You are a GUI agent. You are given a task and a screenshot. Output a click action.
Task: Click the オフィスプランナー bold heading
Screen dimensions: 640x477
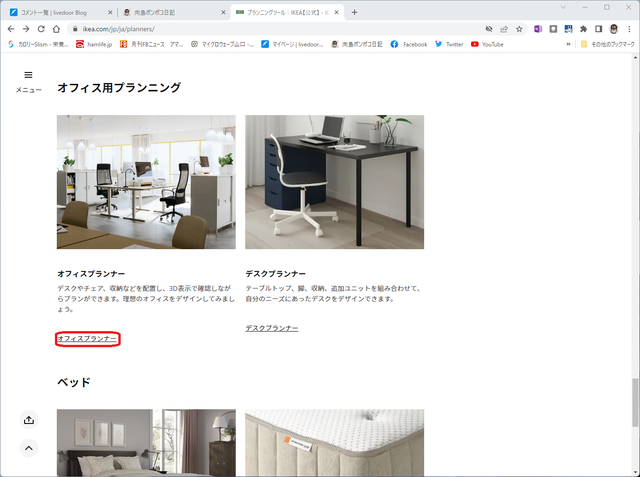pyautogui.click(x=91, y=273)
